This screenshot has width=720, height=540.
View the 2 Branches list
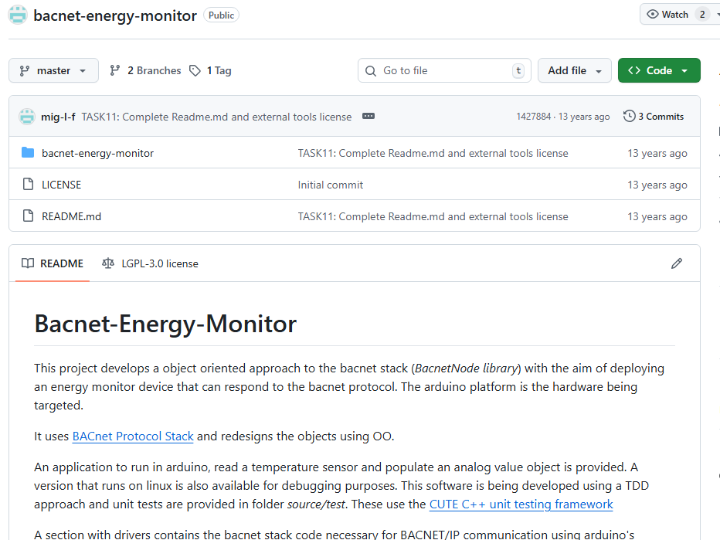(x=146, y=71)
